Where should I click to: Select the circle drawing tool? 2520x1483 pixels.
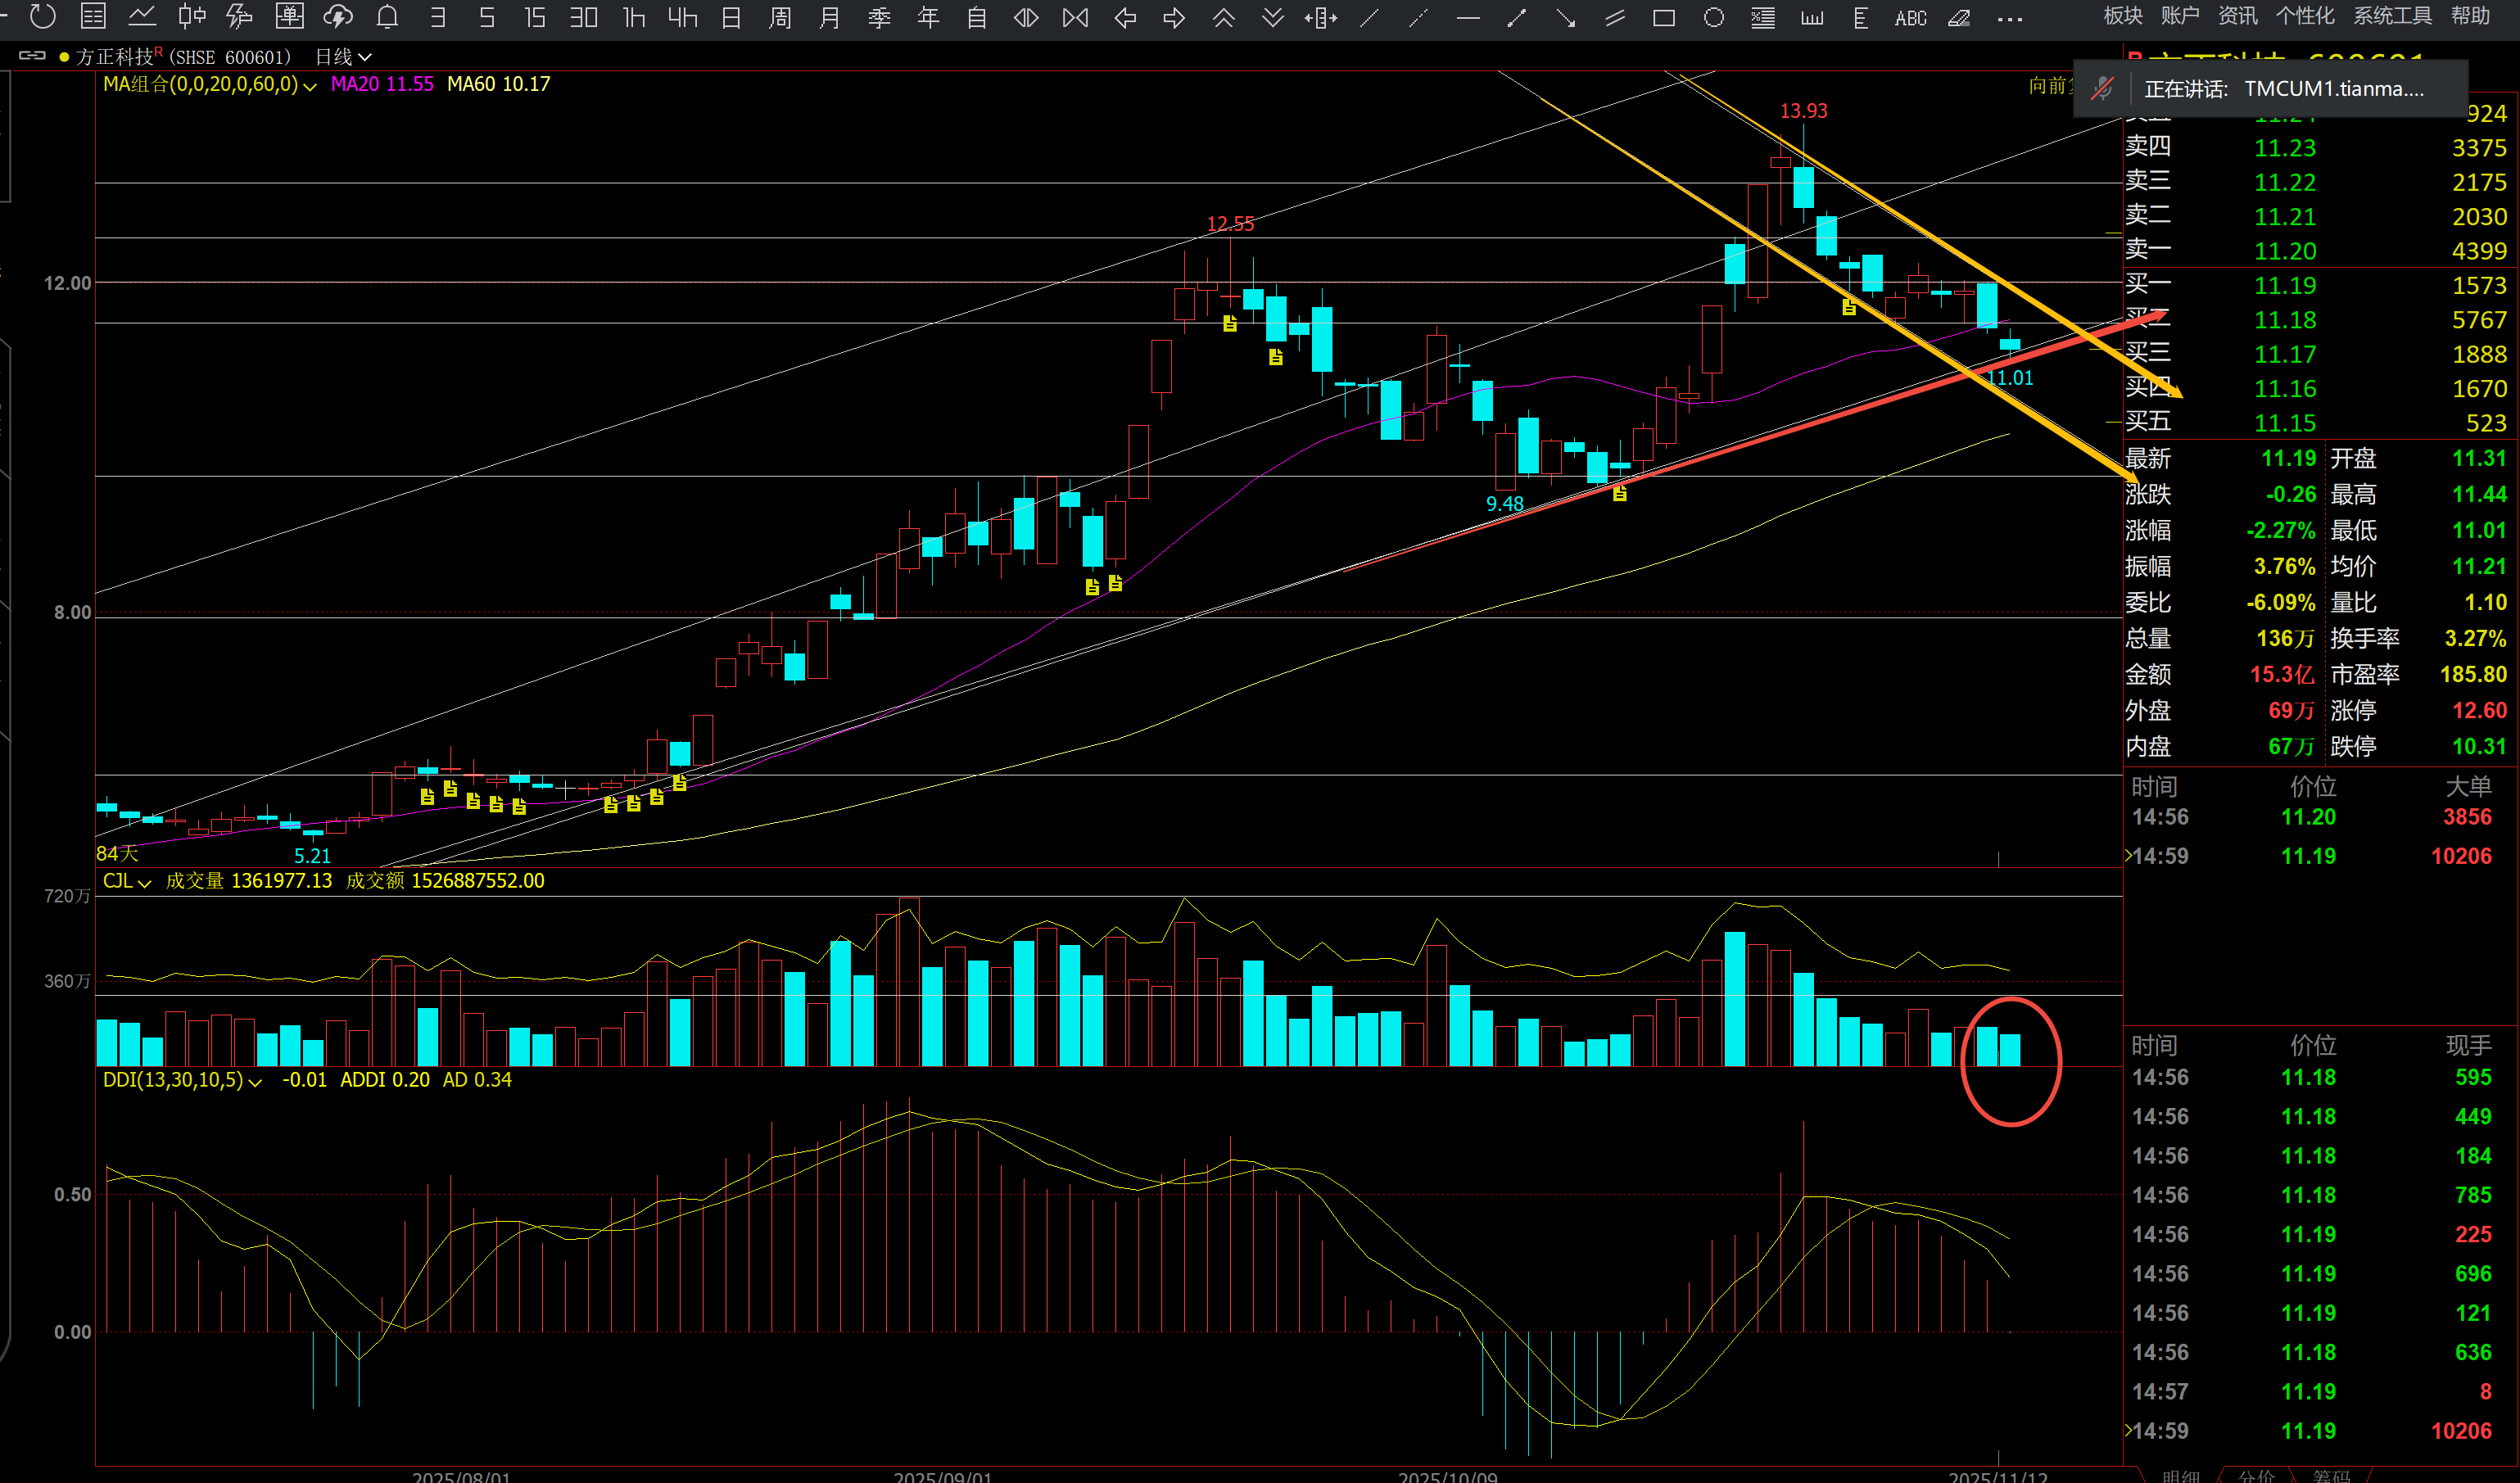coord(1713,17)
